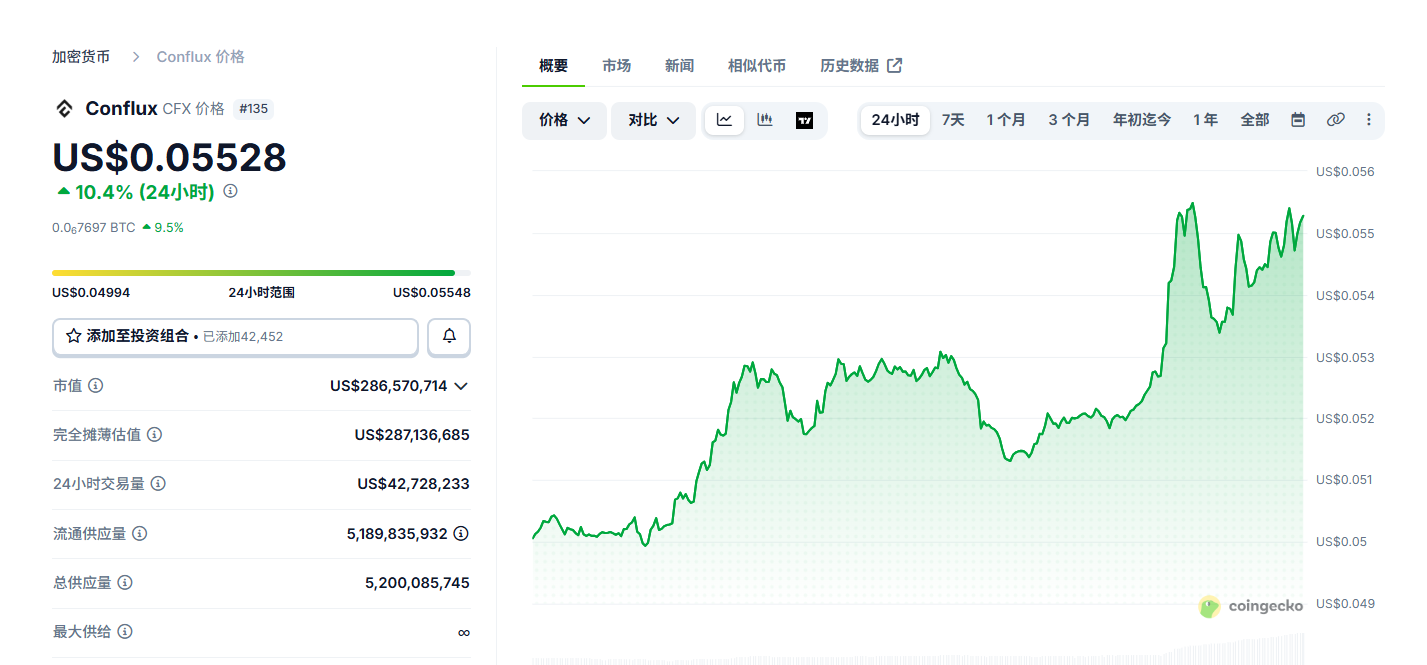
Task: Open the TradingView chart icon
Action: 805,120
